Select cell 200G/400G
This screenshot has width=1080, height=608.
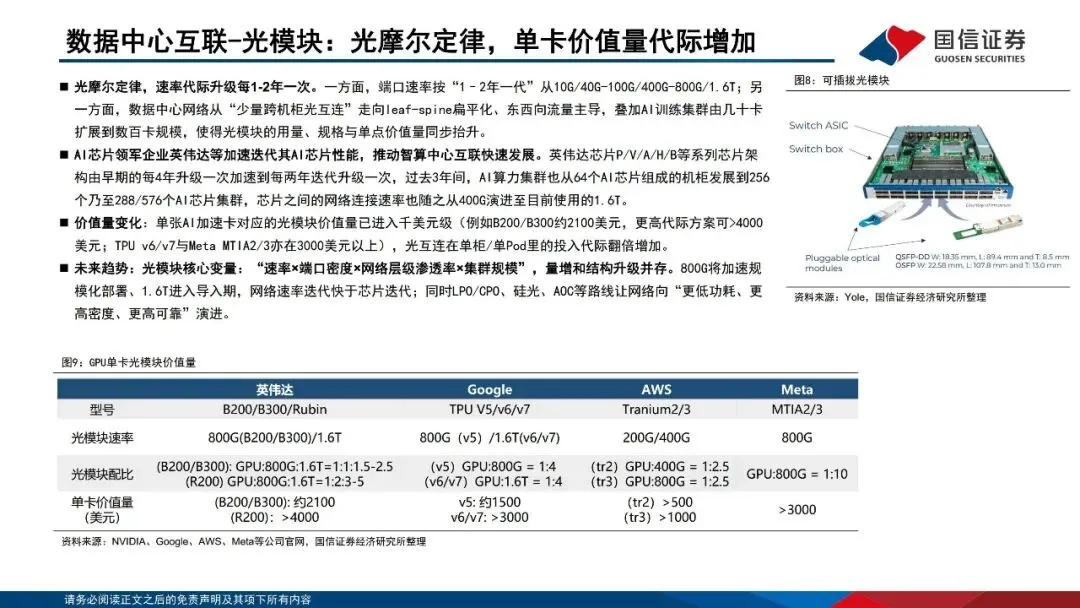pos(656,438)
